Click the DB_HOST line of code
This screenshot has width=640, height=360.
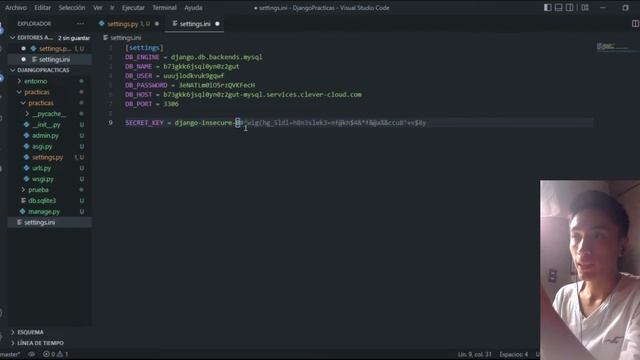coord(243,95)
